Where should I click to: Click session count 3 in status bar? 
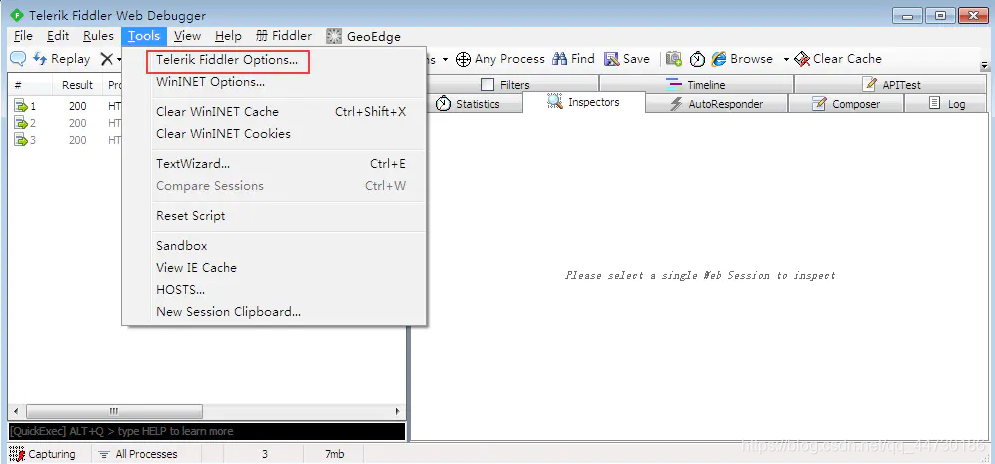click(x=265, y=454)
